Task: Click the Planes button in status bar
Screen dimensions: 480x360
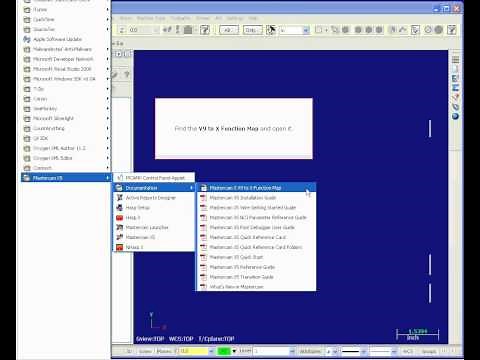Action: (164, 351)
